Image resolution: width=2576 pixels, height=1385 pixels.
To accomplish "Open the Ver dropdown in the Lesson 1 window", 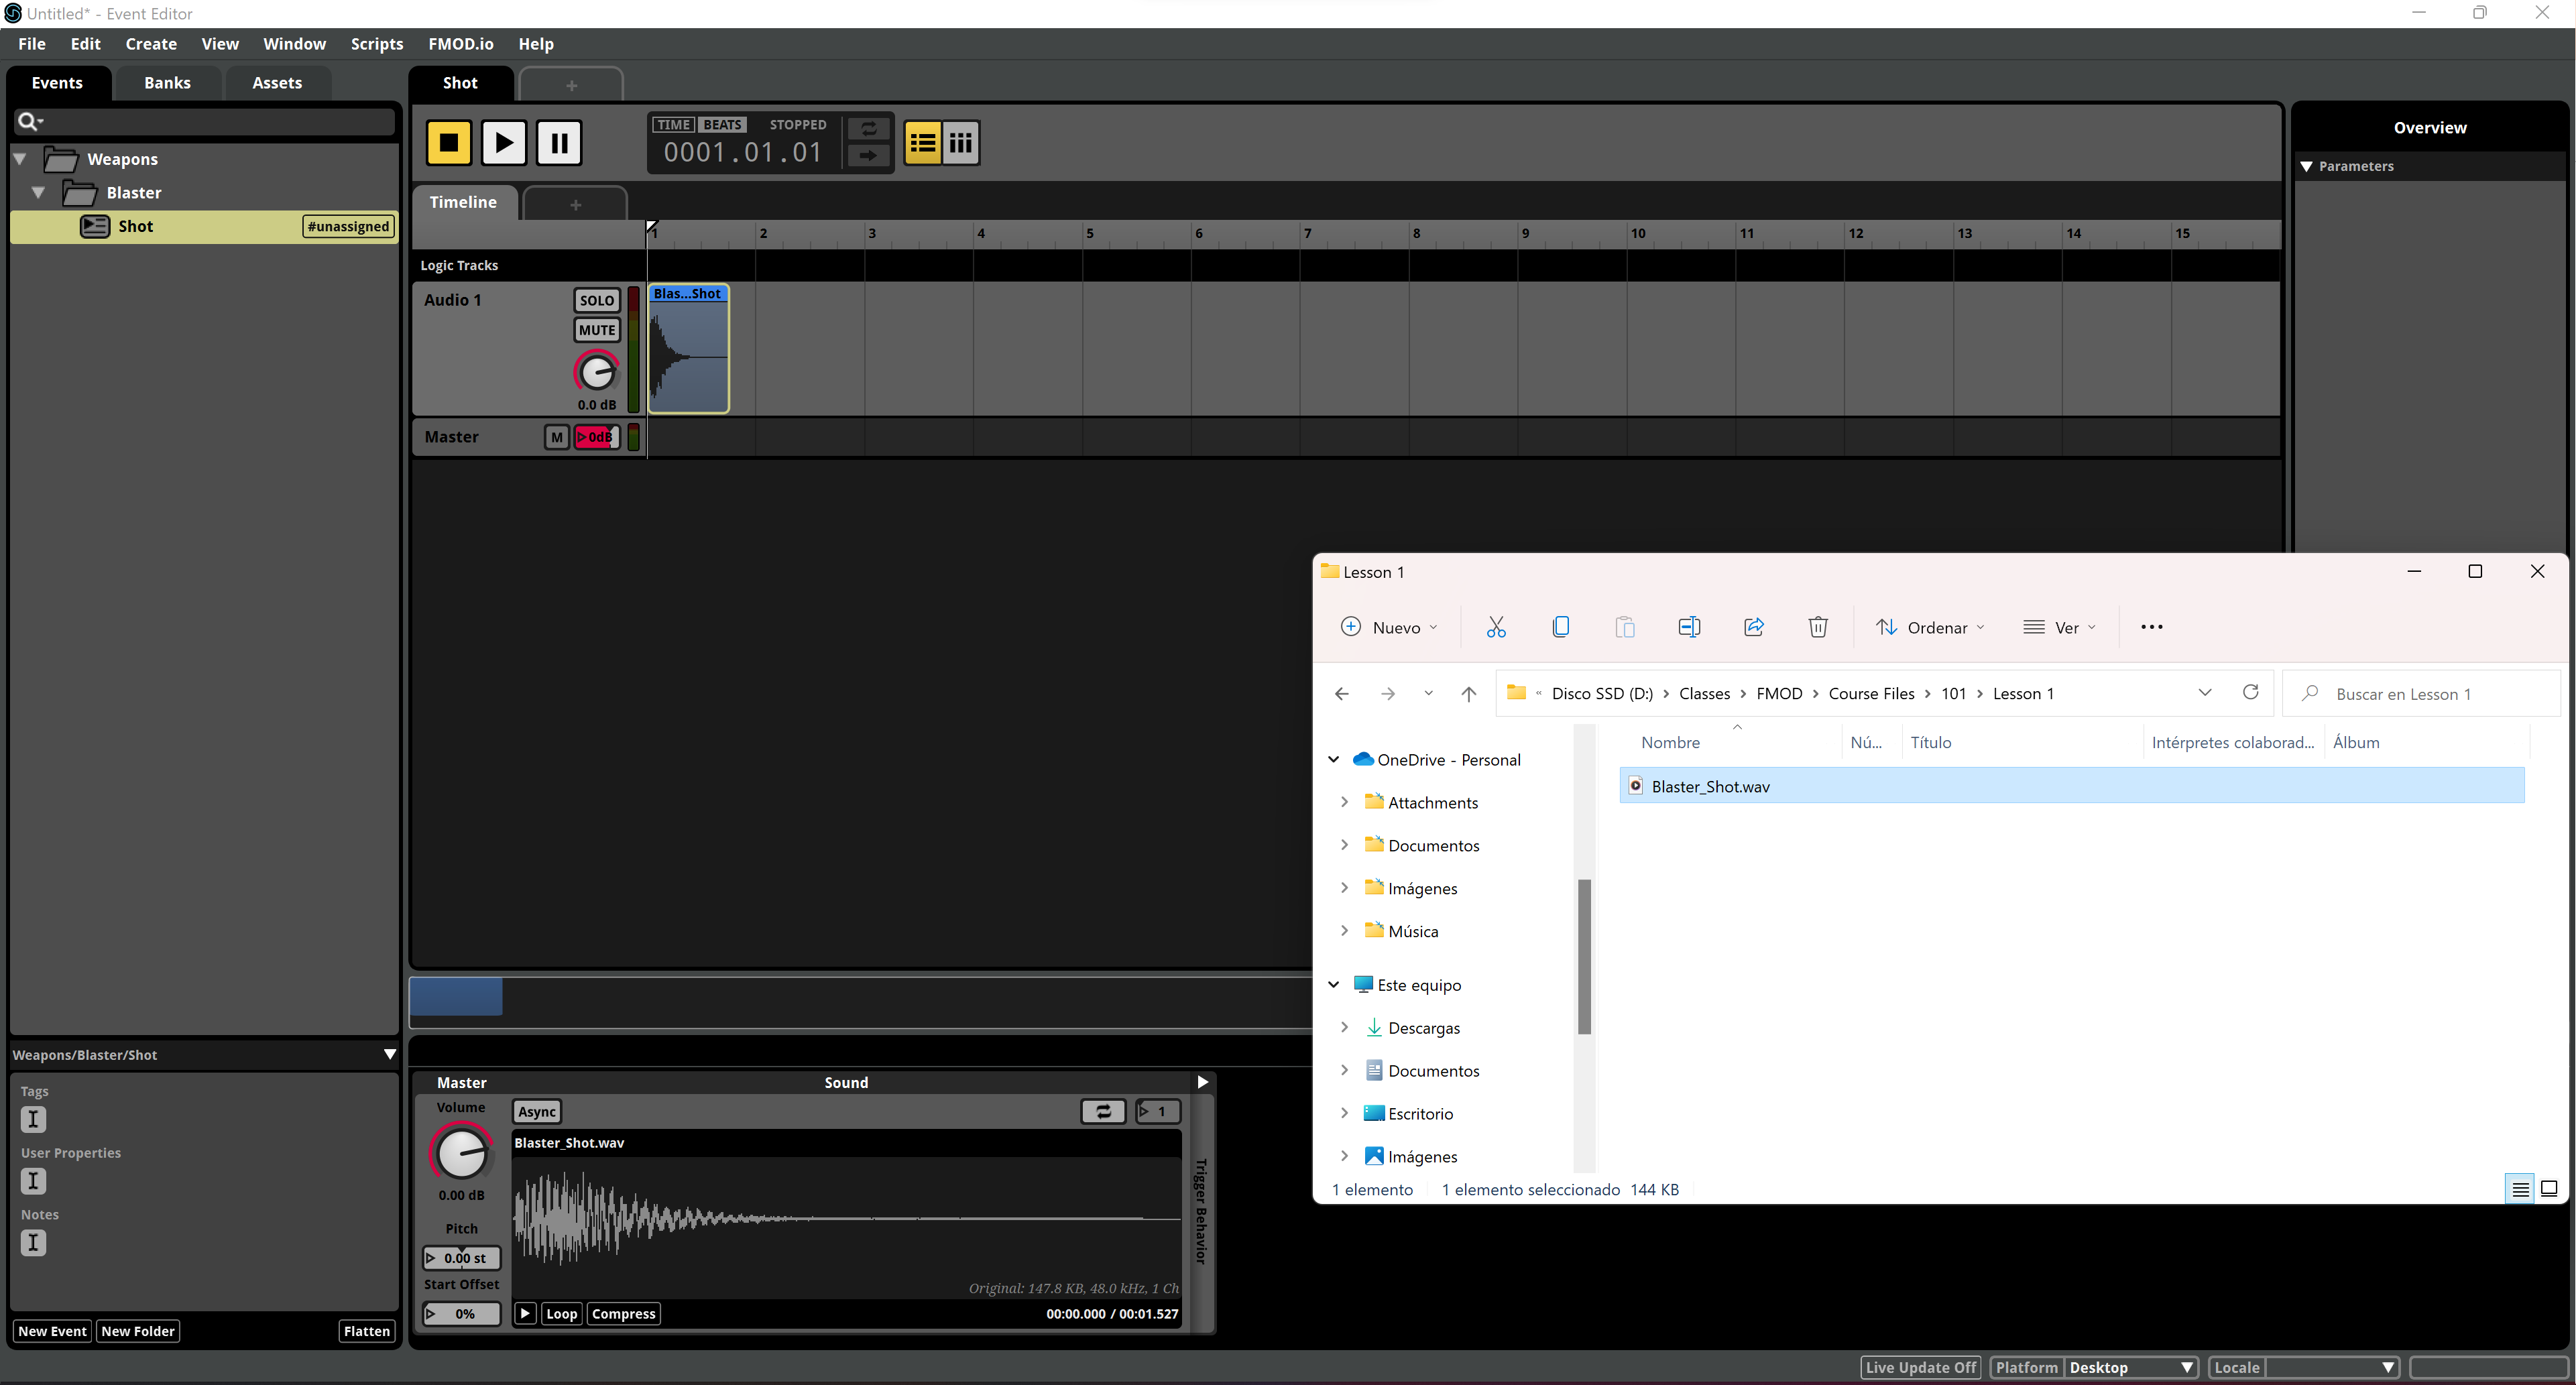I will coord(2059,627).
